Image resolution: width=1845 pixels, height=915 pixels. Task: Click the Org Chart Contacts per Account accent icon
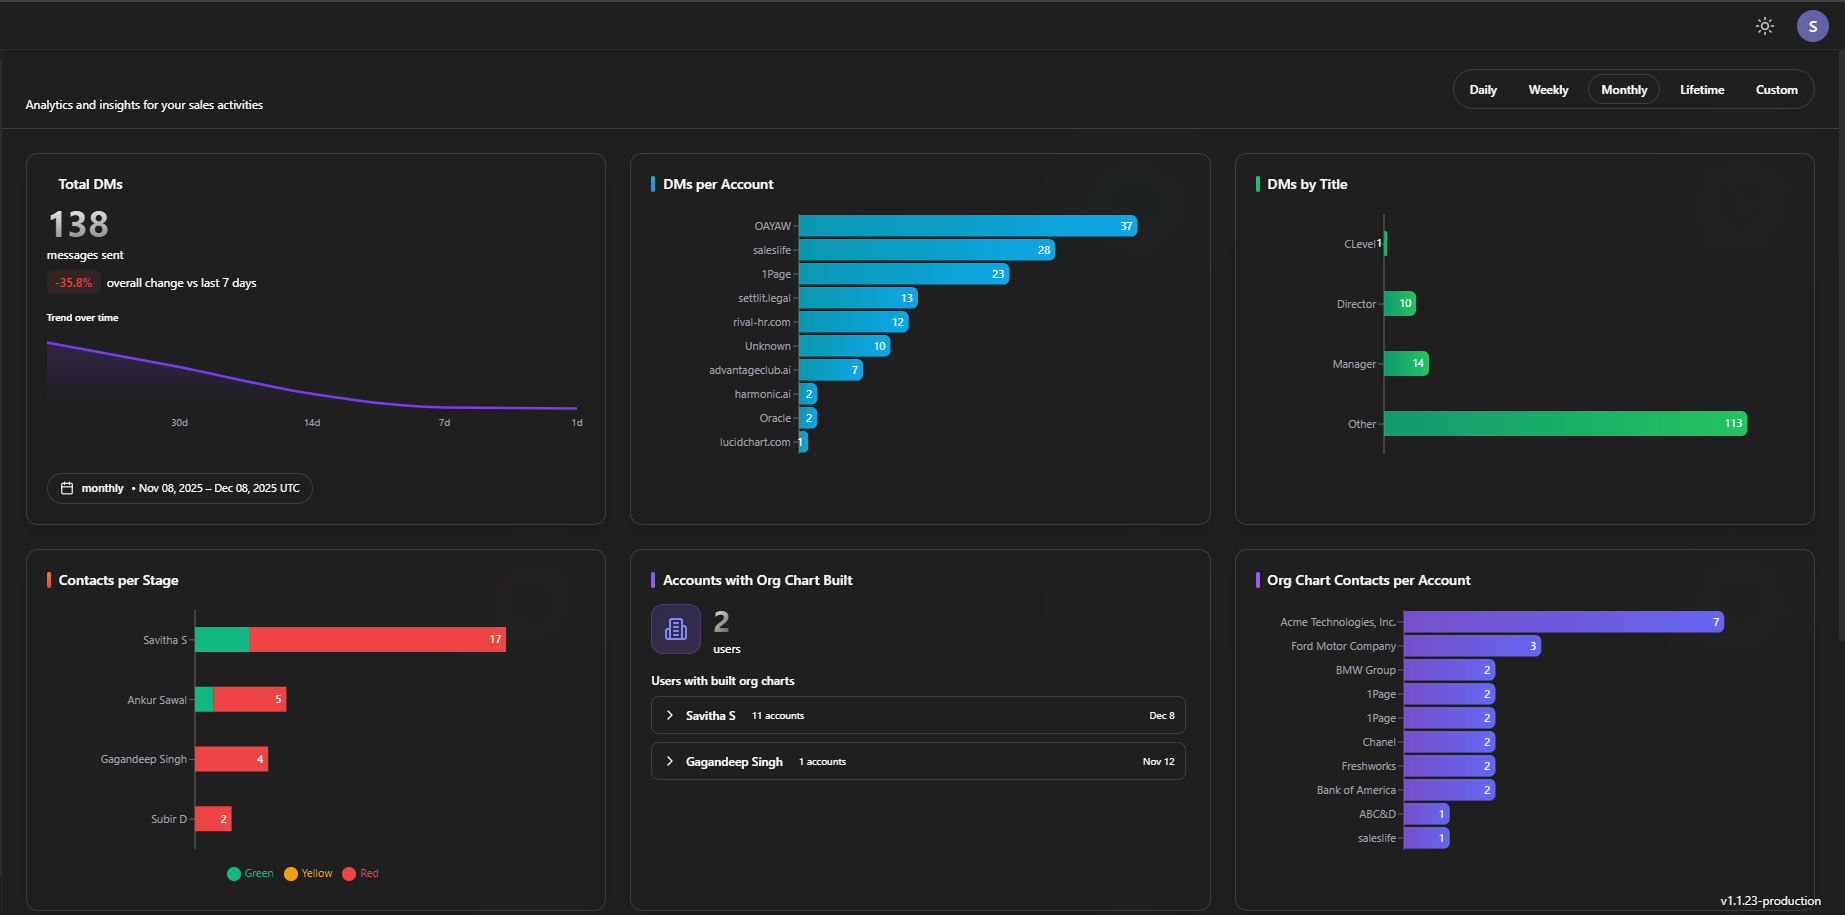pyautogui.click(x=1257, y=580)
